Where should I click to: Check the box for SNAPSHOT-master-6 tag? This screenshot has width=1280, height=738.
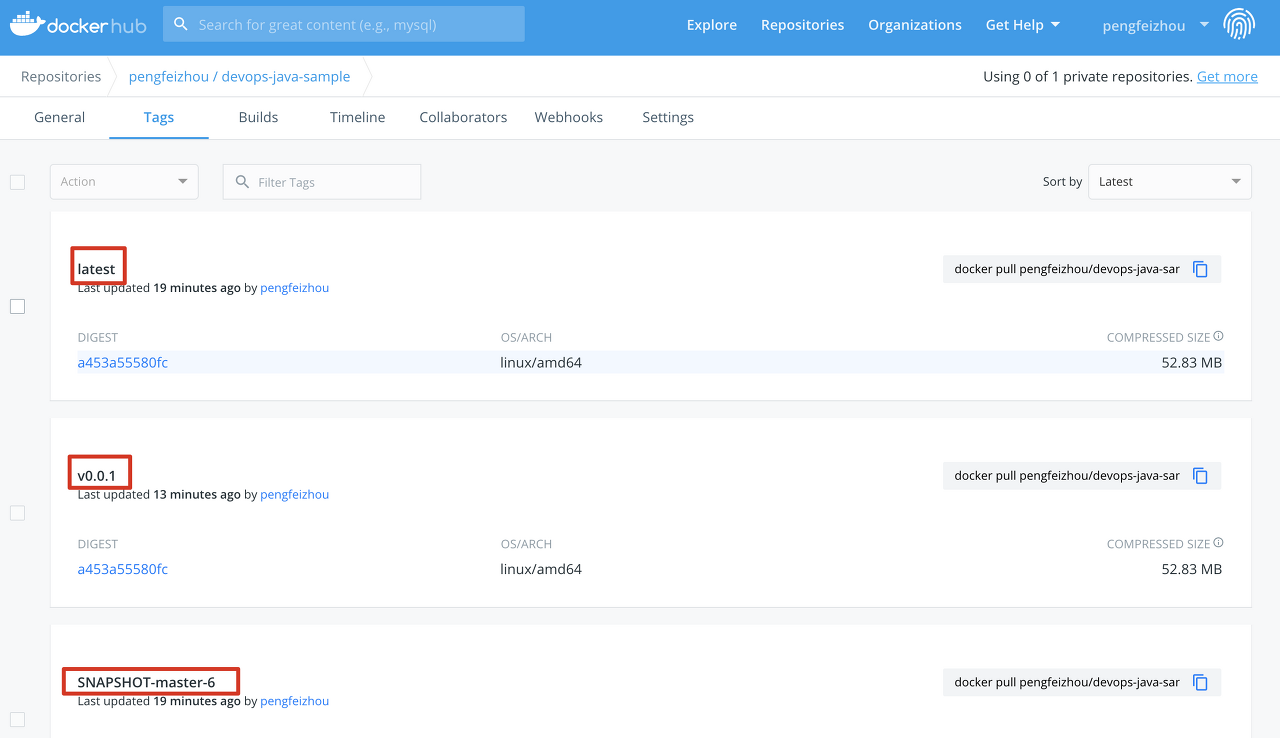point(17,719)
